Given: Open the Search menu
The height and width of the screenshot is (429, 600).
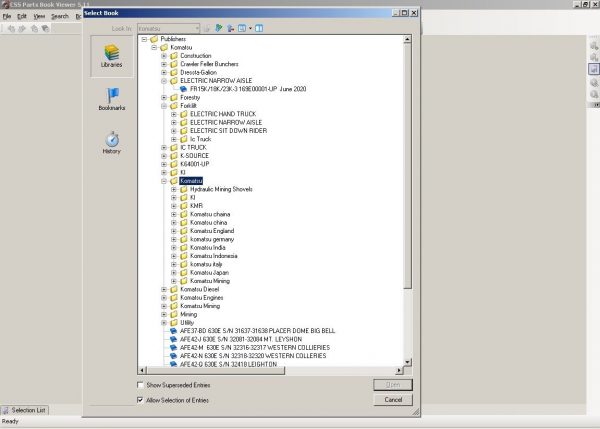Looking at the screenshot, I should pos(60,16).
